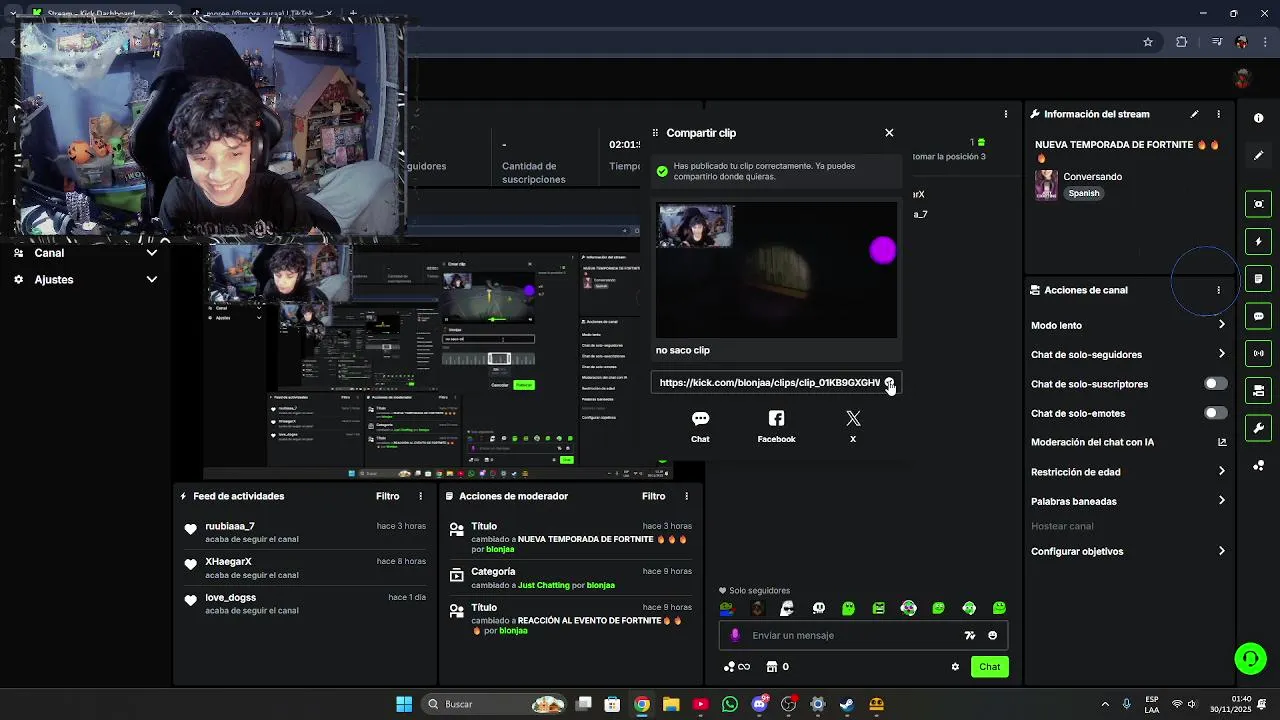Viewport: 1280px width, 720px height.
Task: Open Filtro in Feed de actividades
Action: 387,496
